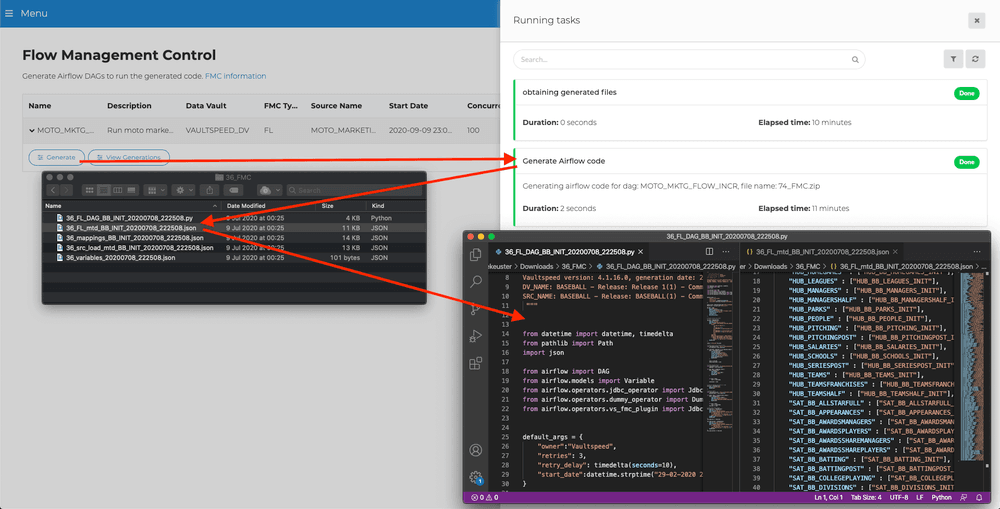Open the FMC information link
Image resolution: width=1000 pixels, height=509 pixels.
click(x=235, y=76)
